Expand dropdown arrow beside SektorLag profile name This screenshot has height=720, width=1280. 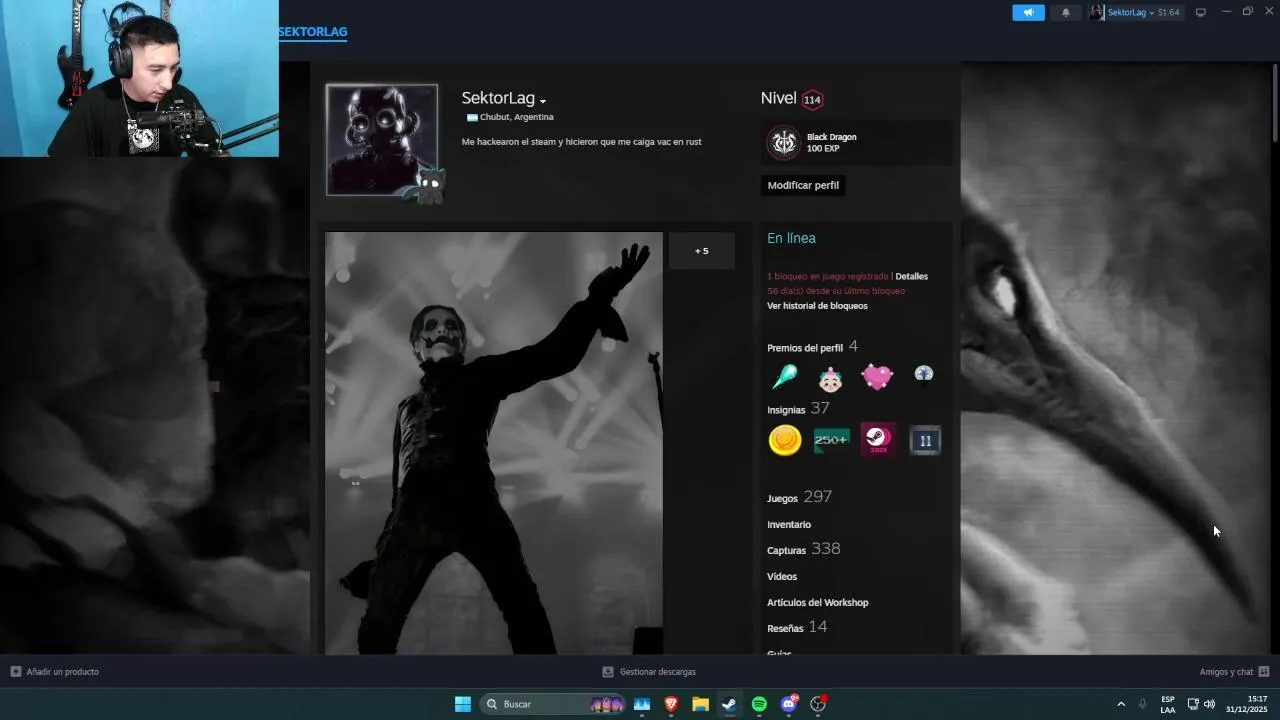tap(543, 101)
